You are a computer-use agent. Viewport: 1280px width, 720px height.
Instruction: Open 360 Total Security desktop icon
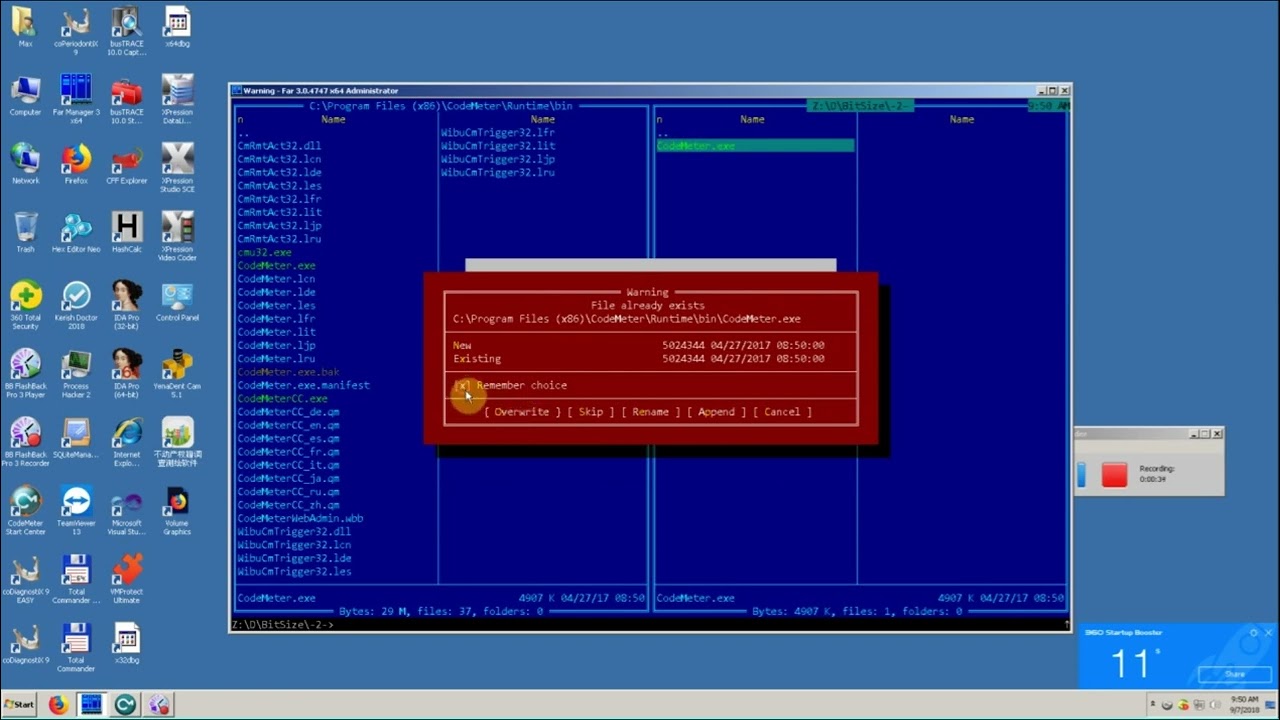tap(25, 305)
